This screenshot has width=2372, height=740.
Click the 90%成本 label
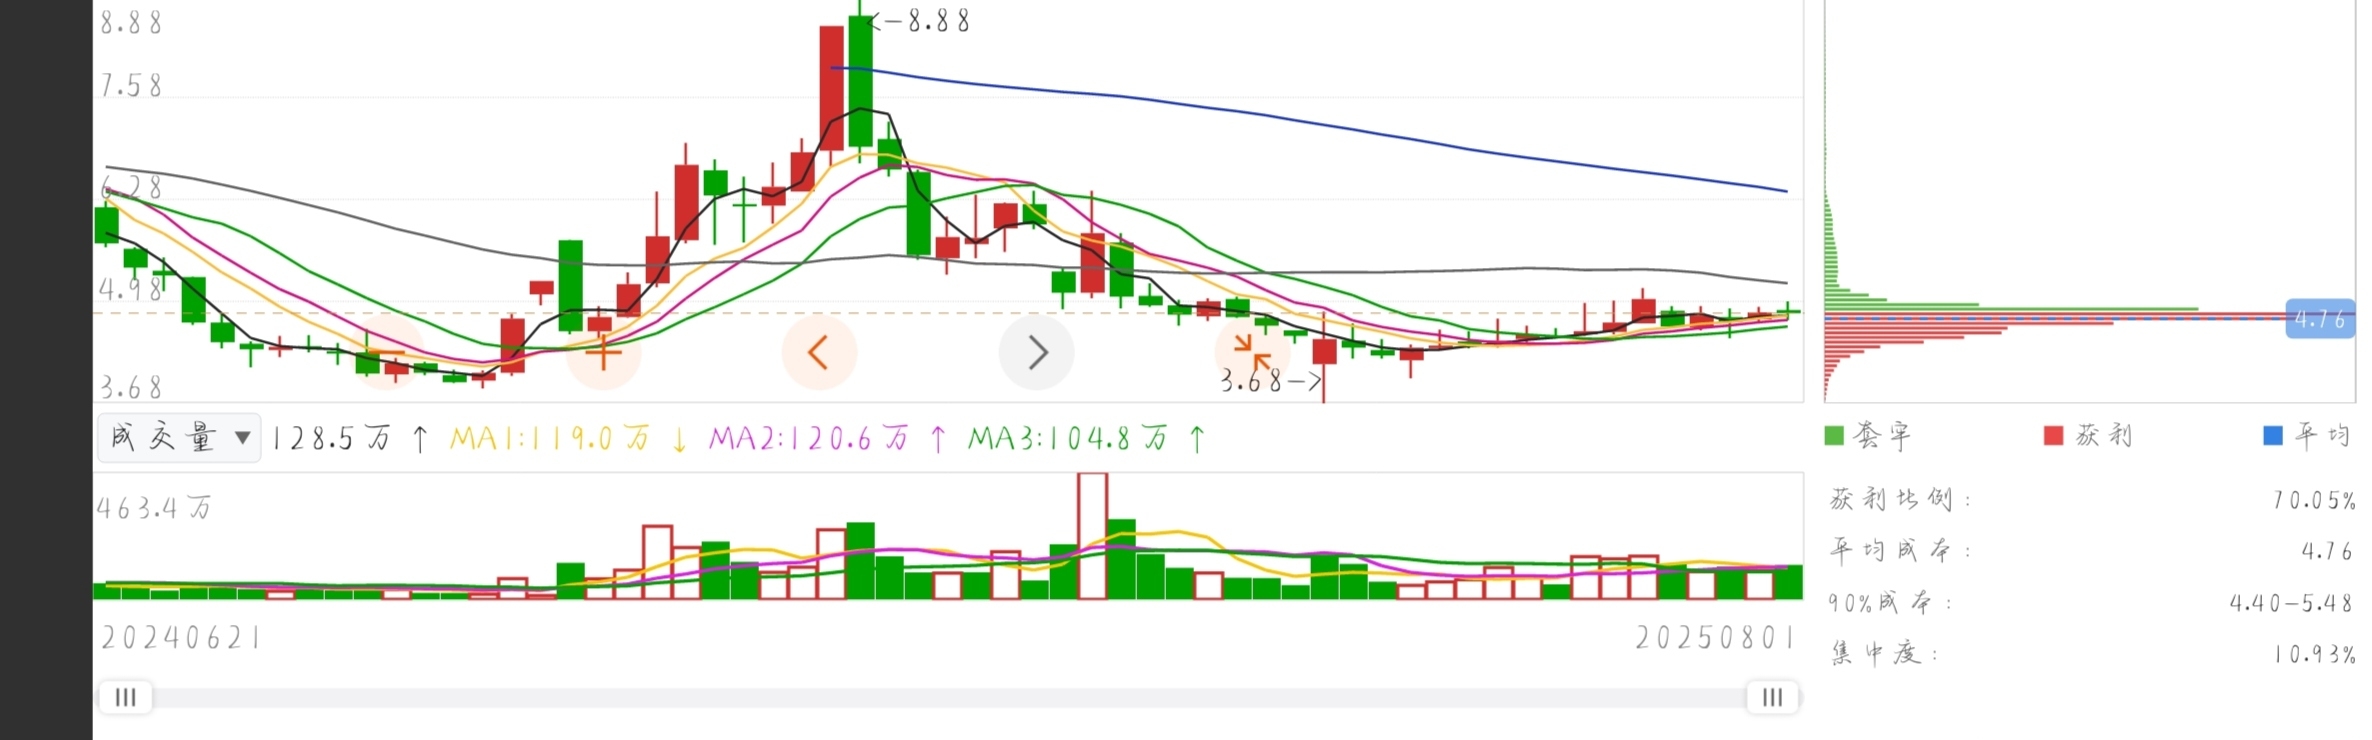(1890, 602)
